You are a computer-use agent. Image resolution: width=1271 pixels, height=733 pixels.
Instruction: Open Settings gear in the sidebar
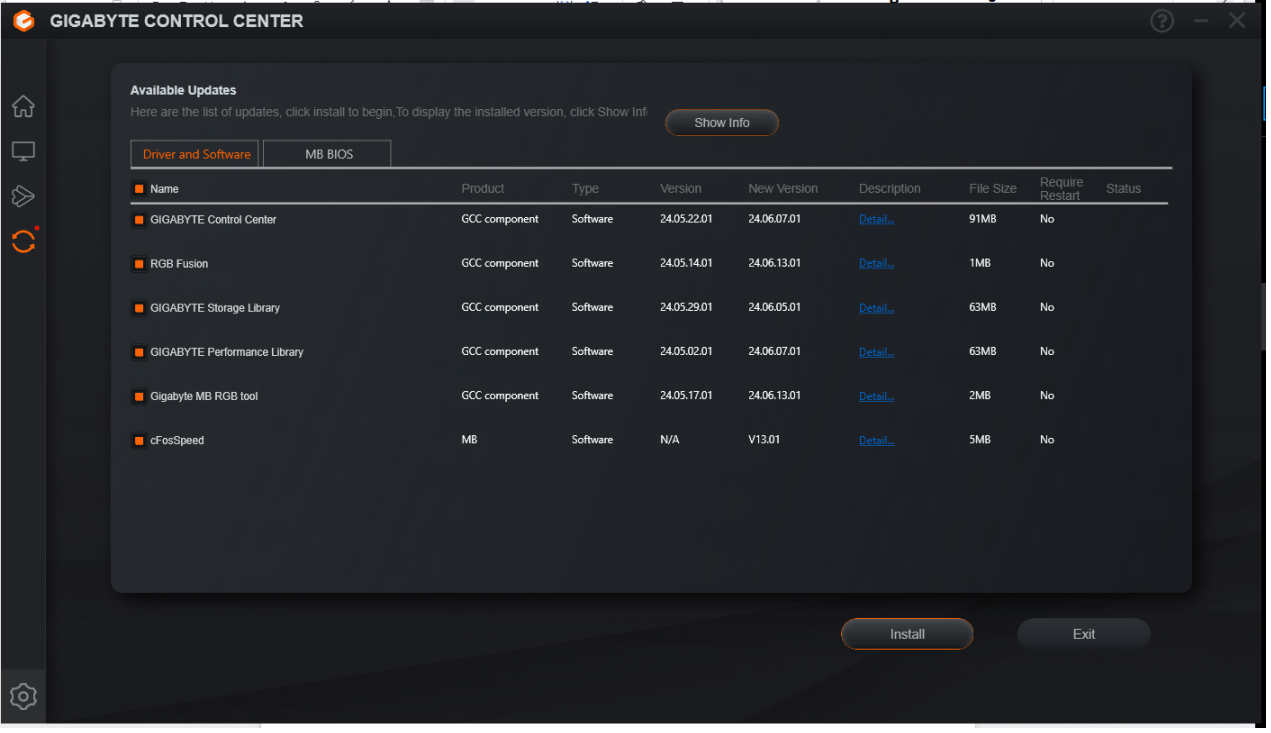23,696
